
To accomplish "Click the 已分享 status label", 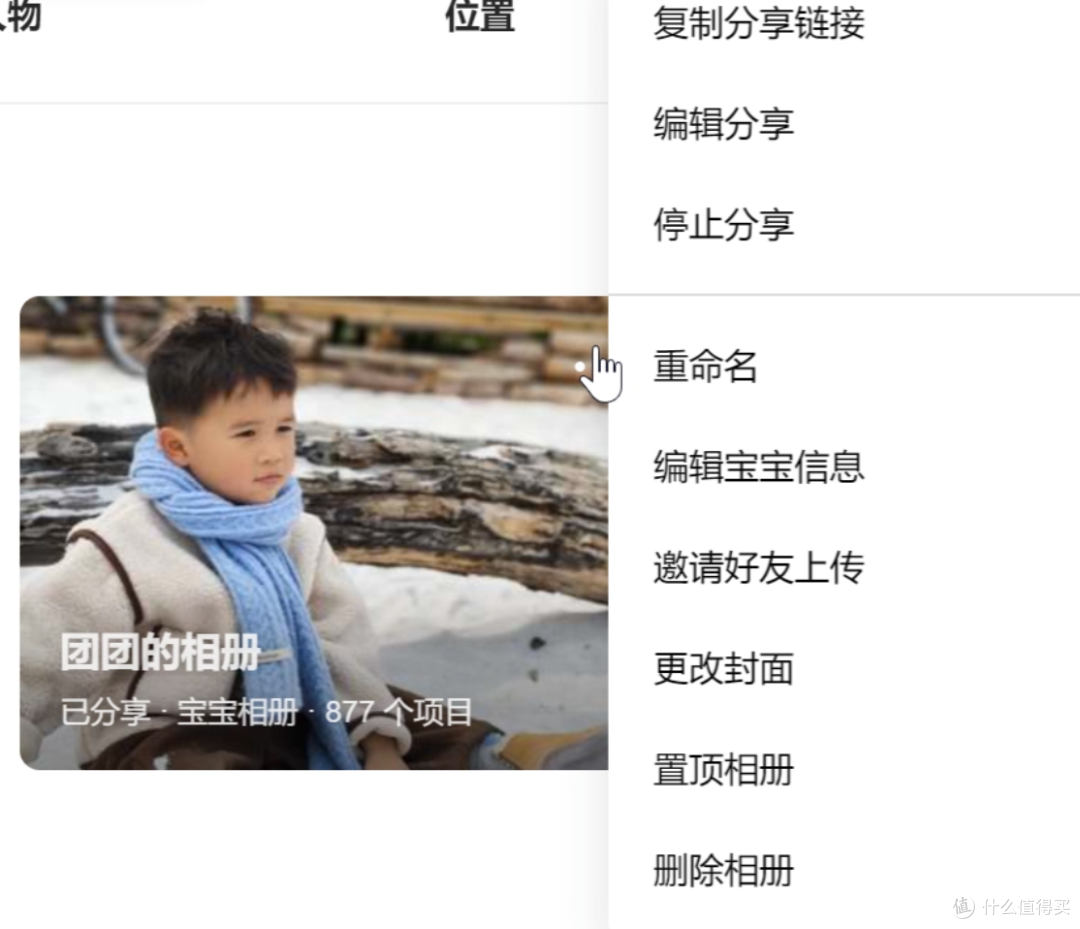I will [105, 711].
